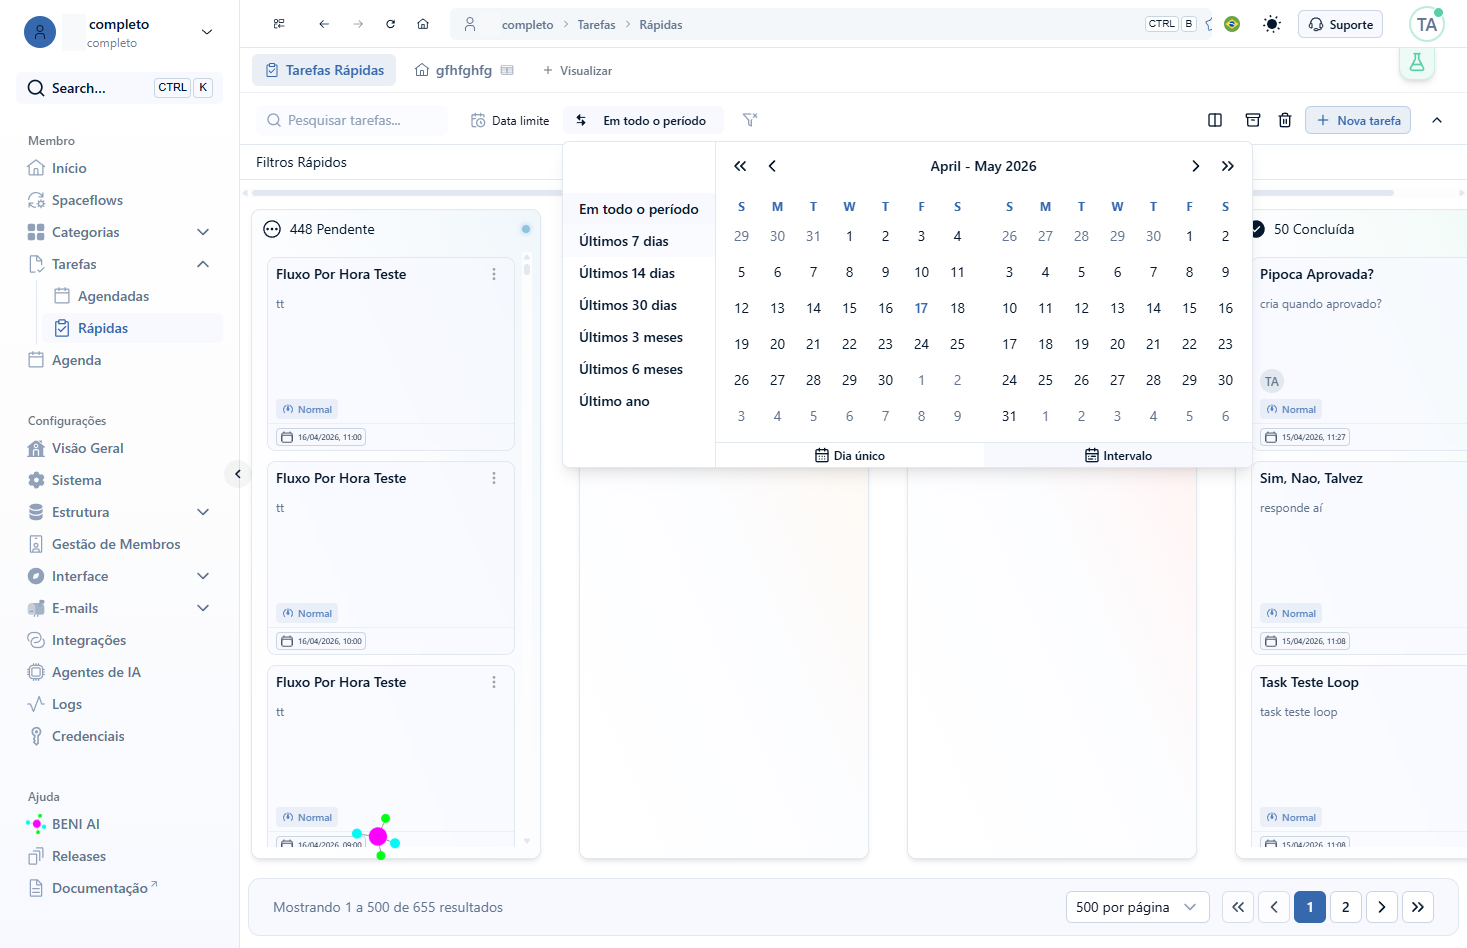Select Dia único date mode

(850, 455)
